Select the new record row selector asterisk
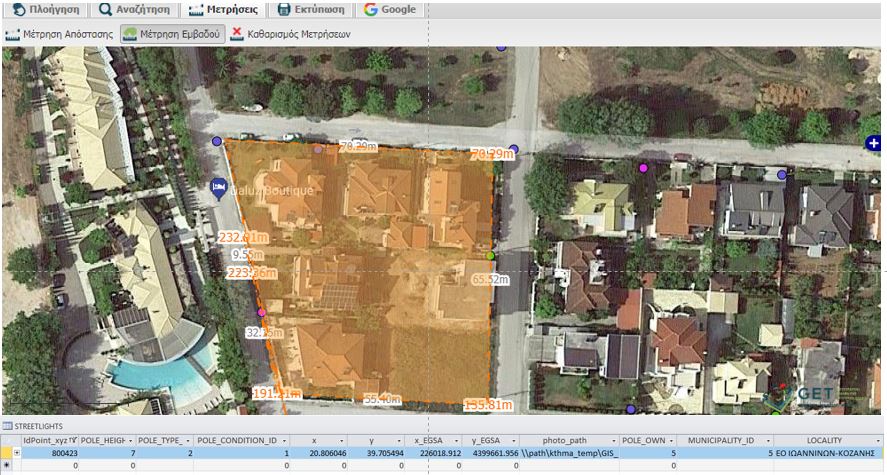The height and width of the screenshot is (475, 887). pos(6,465)
